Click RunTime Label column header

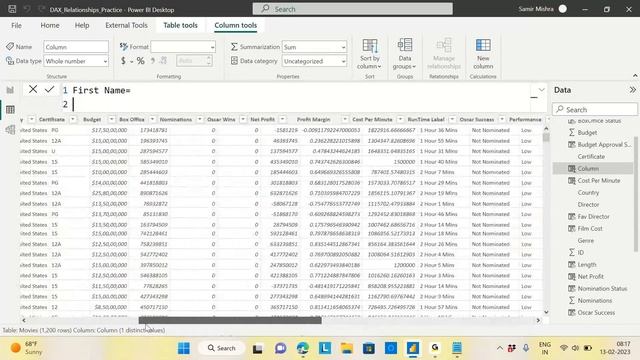426,120
